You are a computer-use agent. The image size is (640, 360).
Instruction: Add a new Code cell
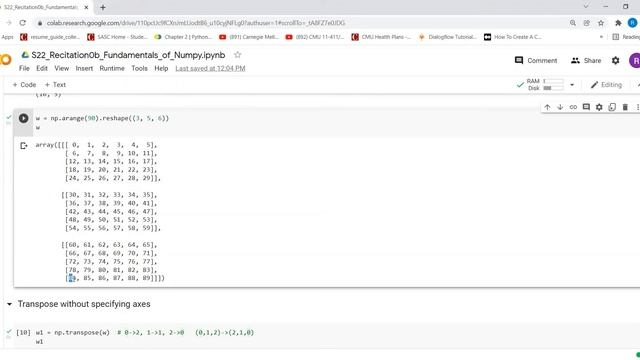pos(24,84)
